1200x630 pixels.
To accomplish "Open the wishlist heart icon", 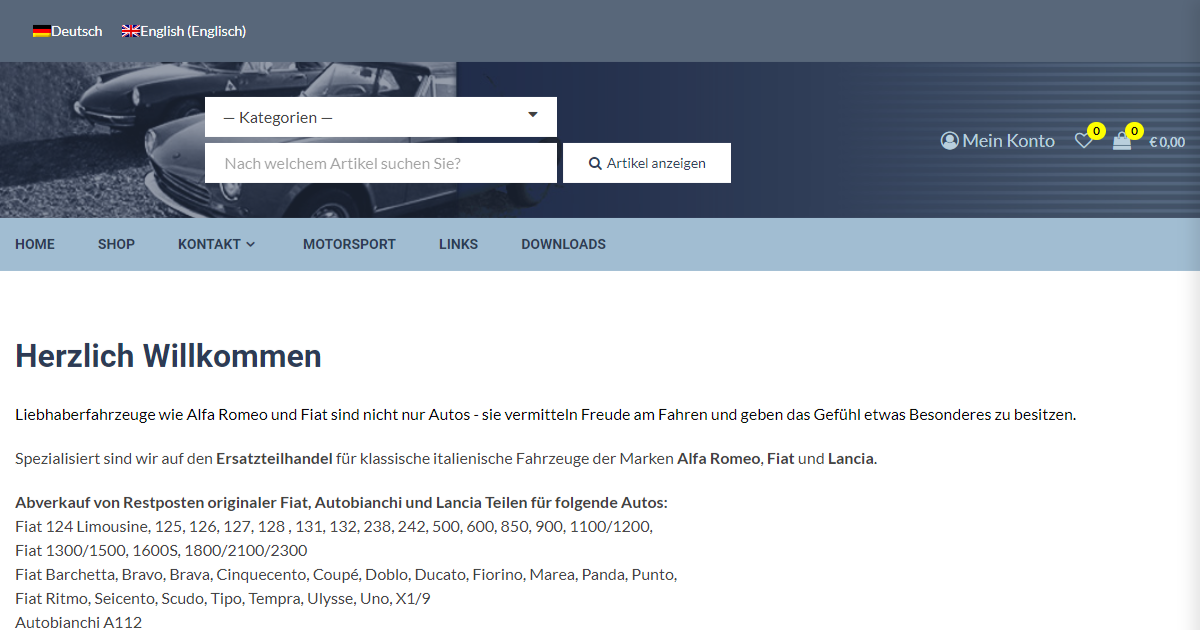I will [1083, 141].
